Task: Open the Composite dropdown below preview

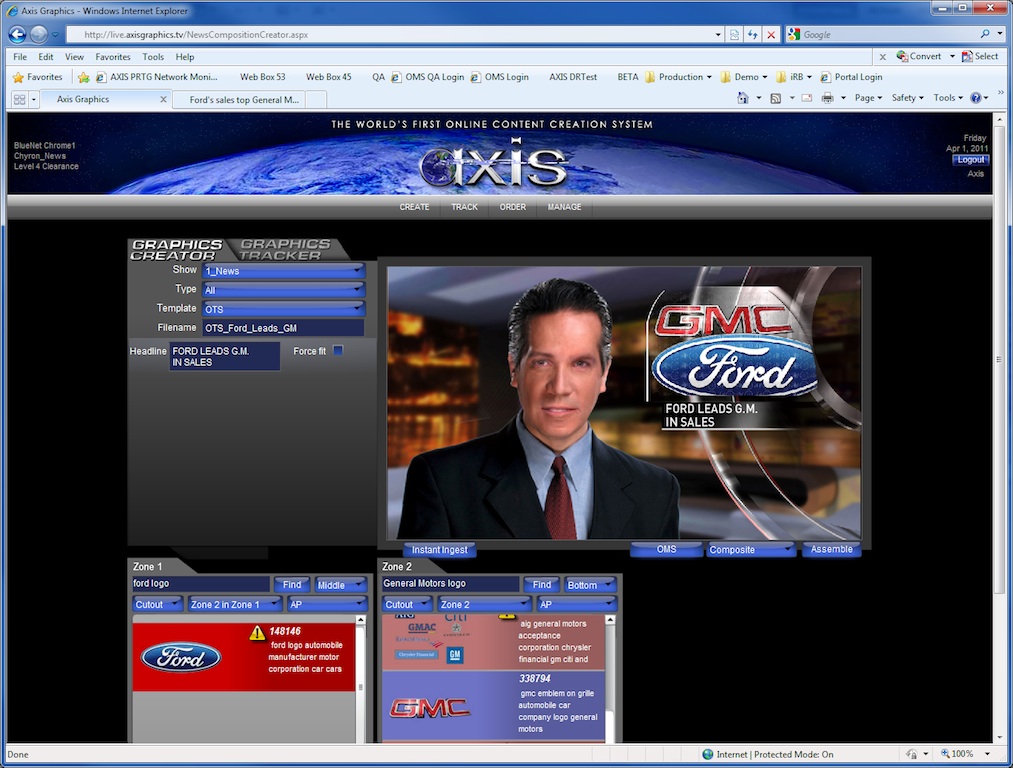Action: click(x=751, y=550)
